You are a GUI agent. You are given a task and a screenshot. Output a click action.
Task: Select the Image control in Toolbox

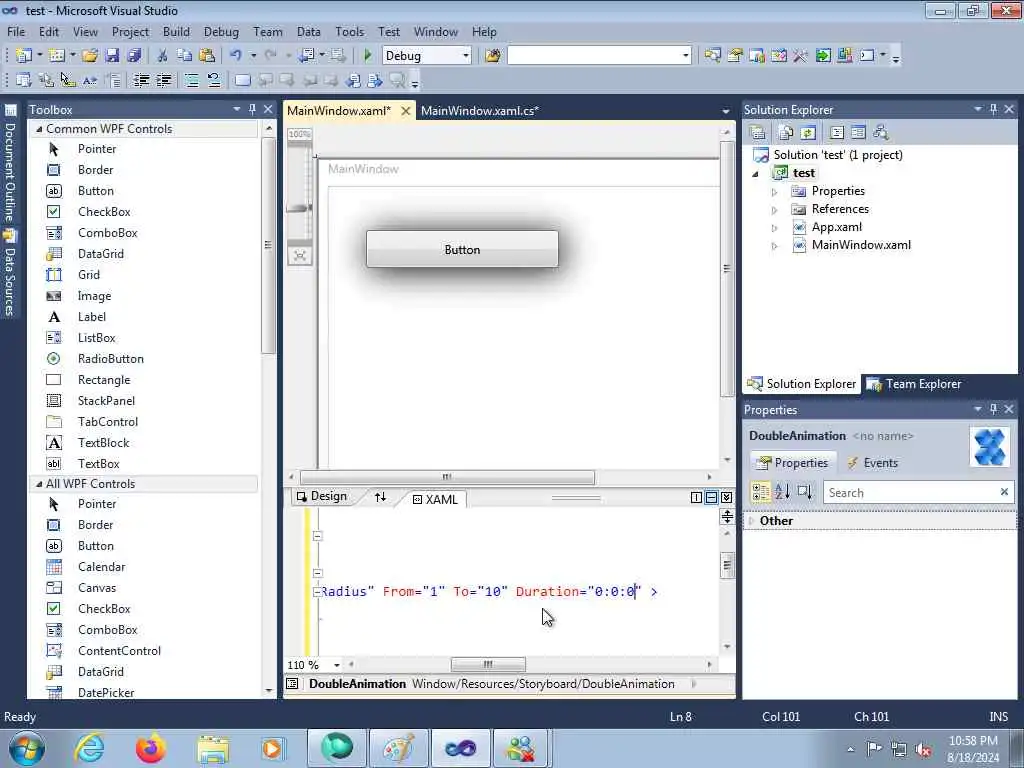[95, 296]
